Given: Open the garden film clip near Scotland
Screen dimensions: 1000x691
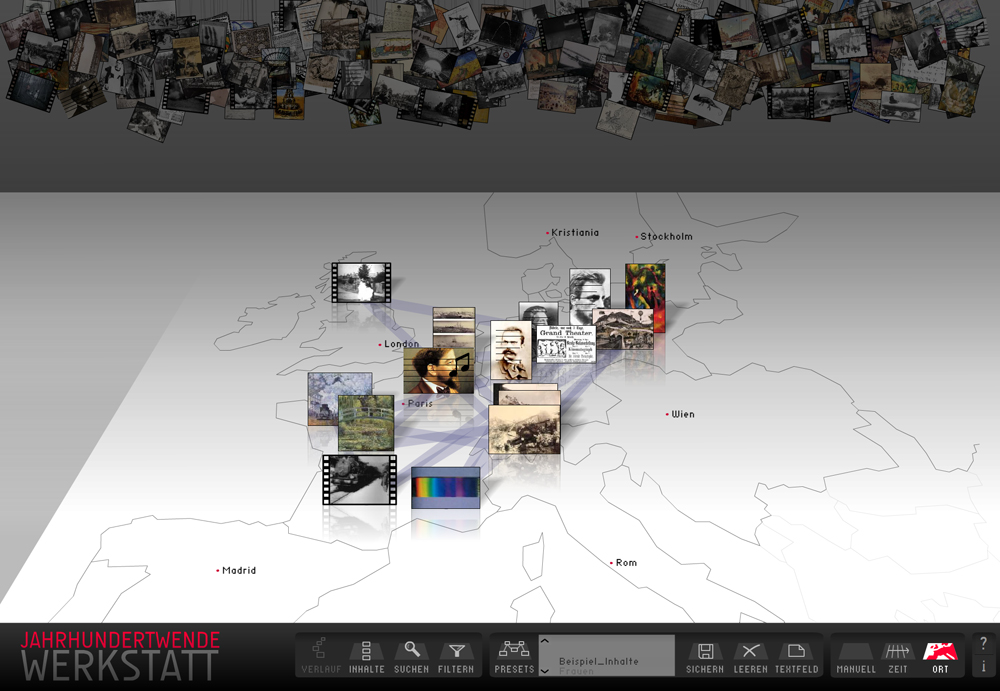Looking at the screenshot, I should pos(361,283).
